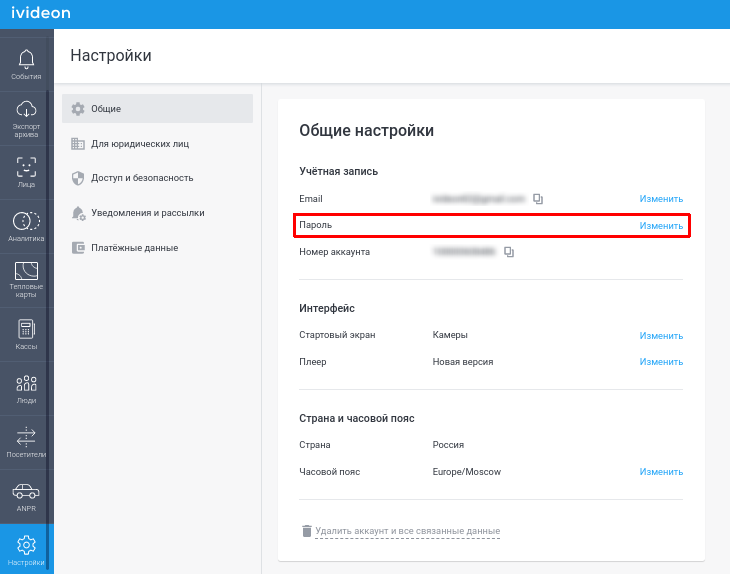Click the wallet icon for Платёжные данные

click(78, 248)
